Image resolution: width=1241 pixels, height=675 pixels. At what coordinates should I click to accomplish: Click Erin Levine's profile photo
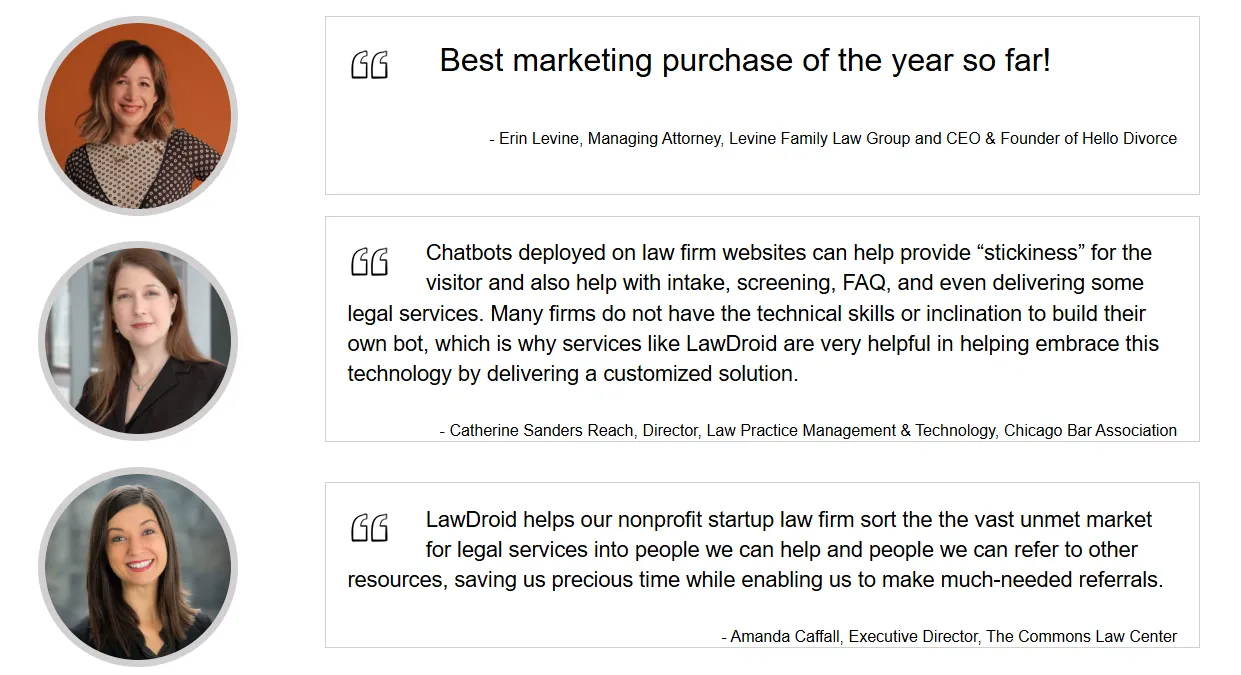tap(138, 115)
